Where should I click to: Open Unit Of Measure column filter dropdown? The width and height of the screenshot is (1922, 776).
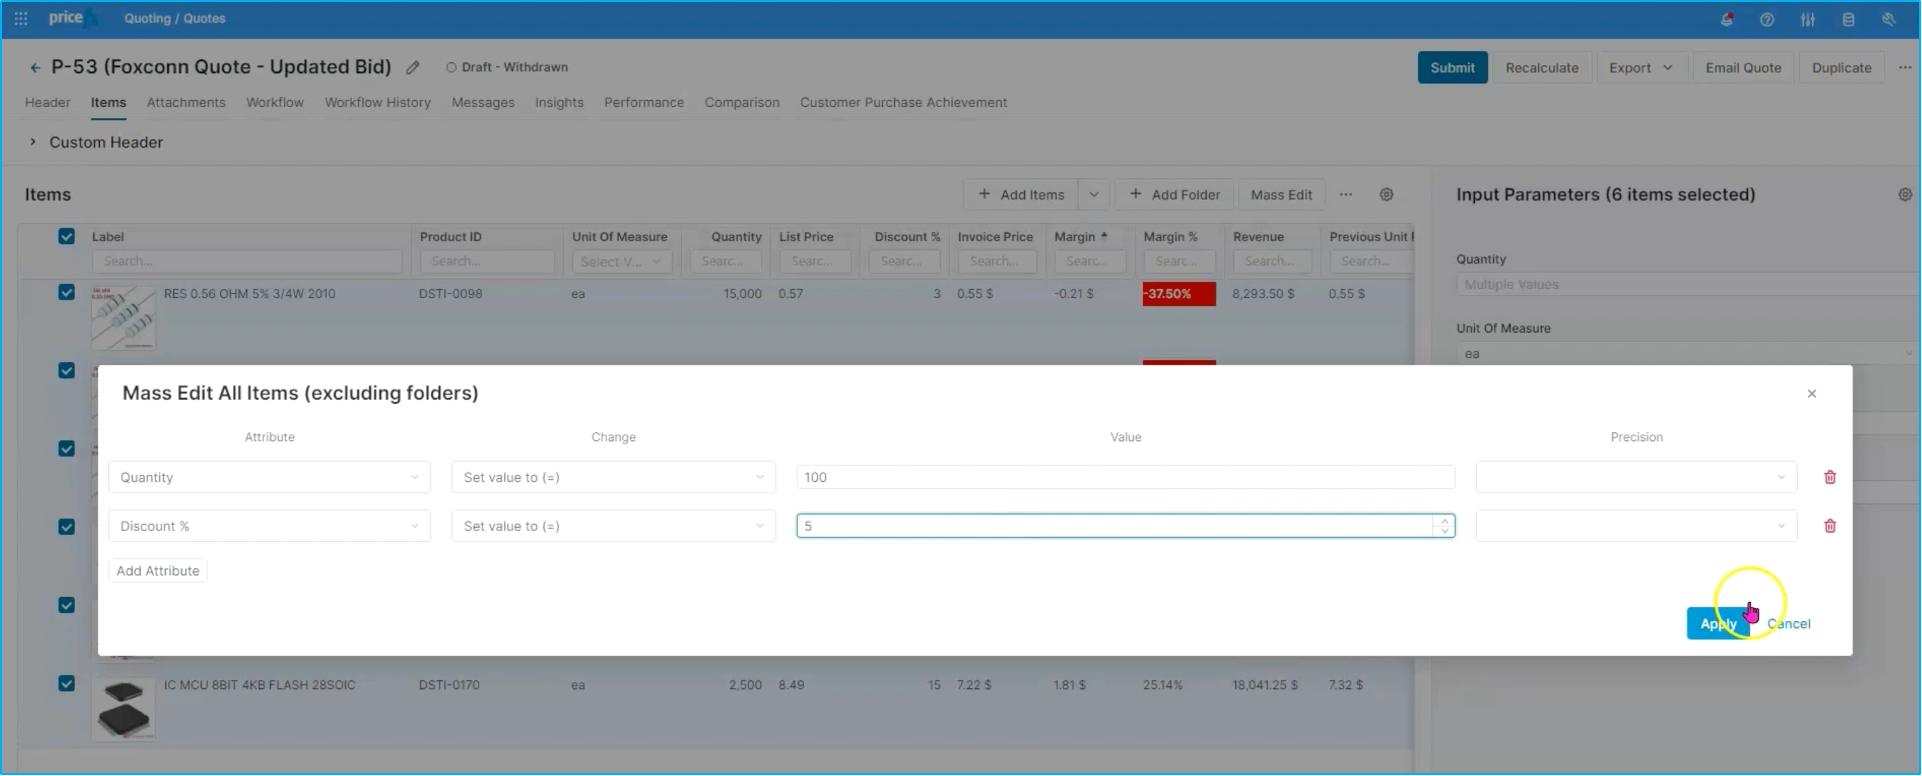coord(621,261)
